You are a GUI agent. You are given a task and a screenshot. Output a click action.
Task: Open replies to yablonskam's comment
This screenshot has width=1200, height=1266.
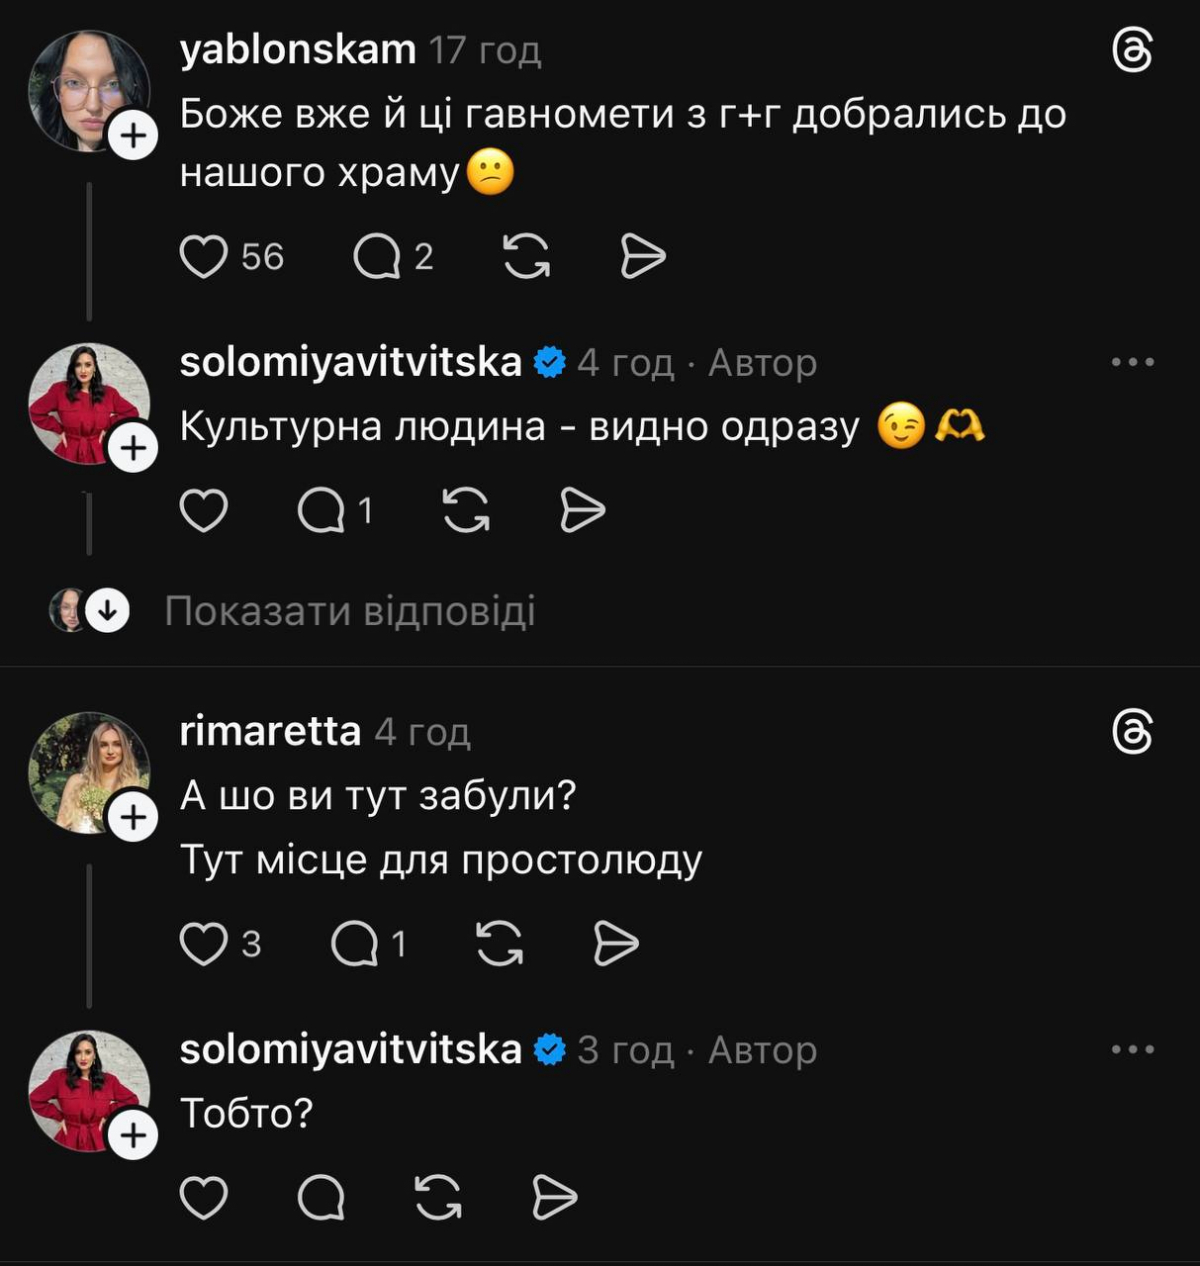(377, 257)
